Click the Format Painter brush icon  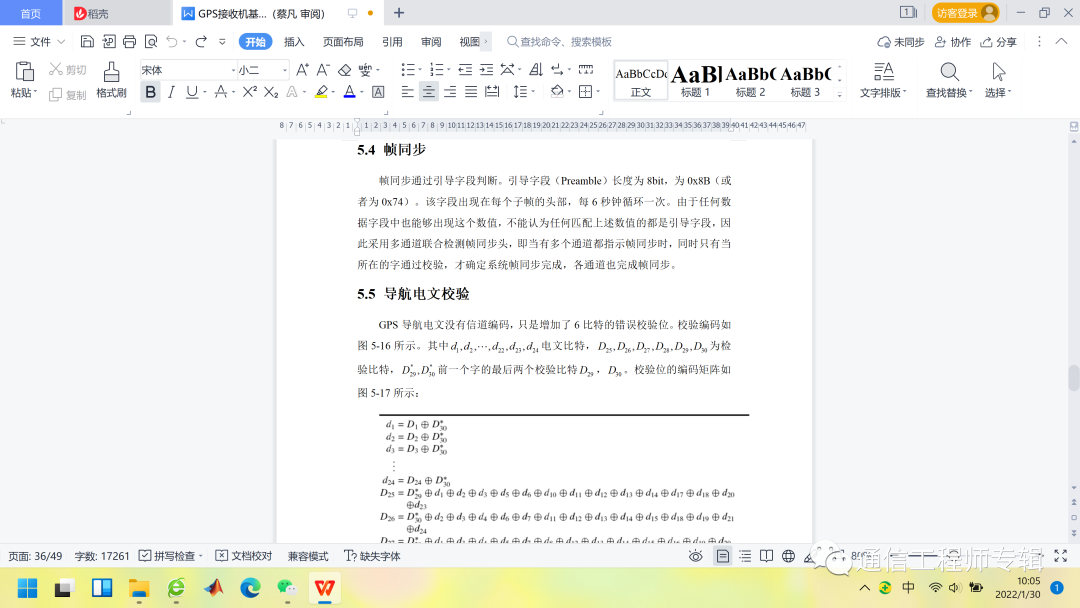tap(111, 73)
